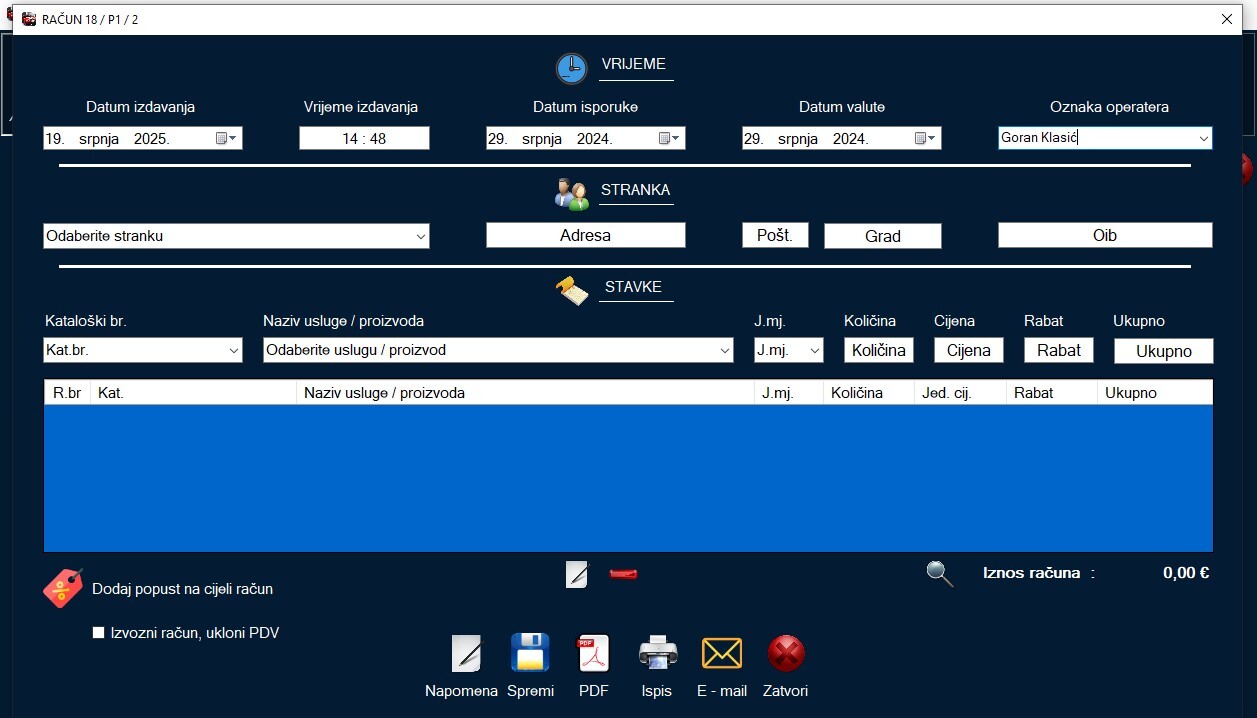The image size is (1257, 718).
Task: Click the magnifying glass search icon
Action: pyautogui.click(x=939, y=573)
